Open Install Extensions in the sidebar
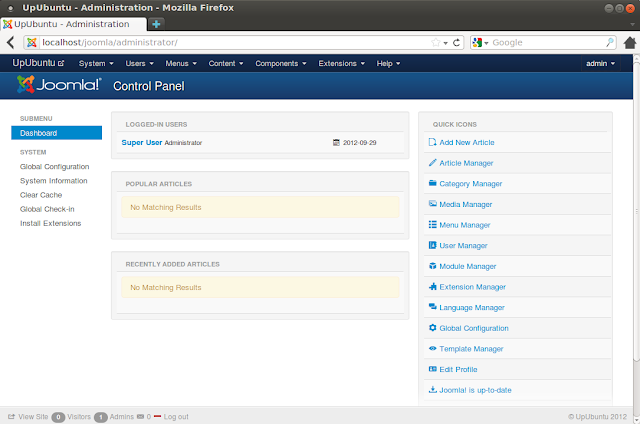 pyautogui.click(x=51, y=223)
